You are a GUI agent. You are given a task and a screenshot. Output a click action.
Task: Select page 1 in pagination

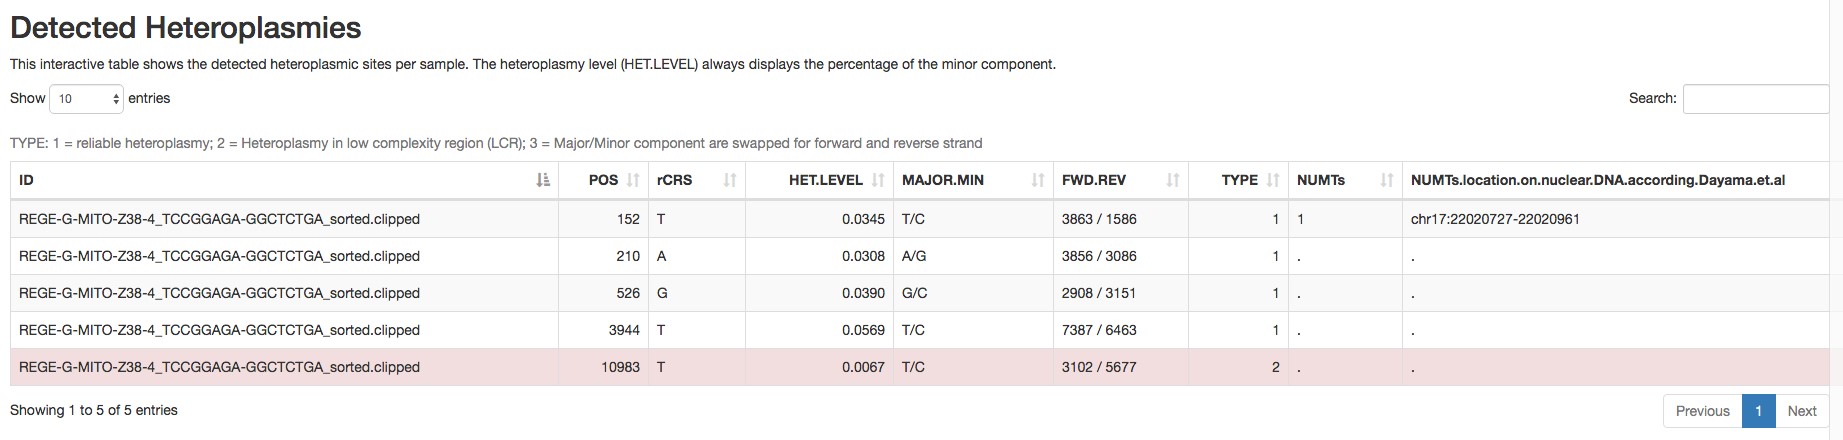pyautogui.click(x=1758, y=411)
